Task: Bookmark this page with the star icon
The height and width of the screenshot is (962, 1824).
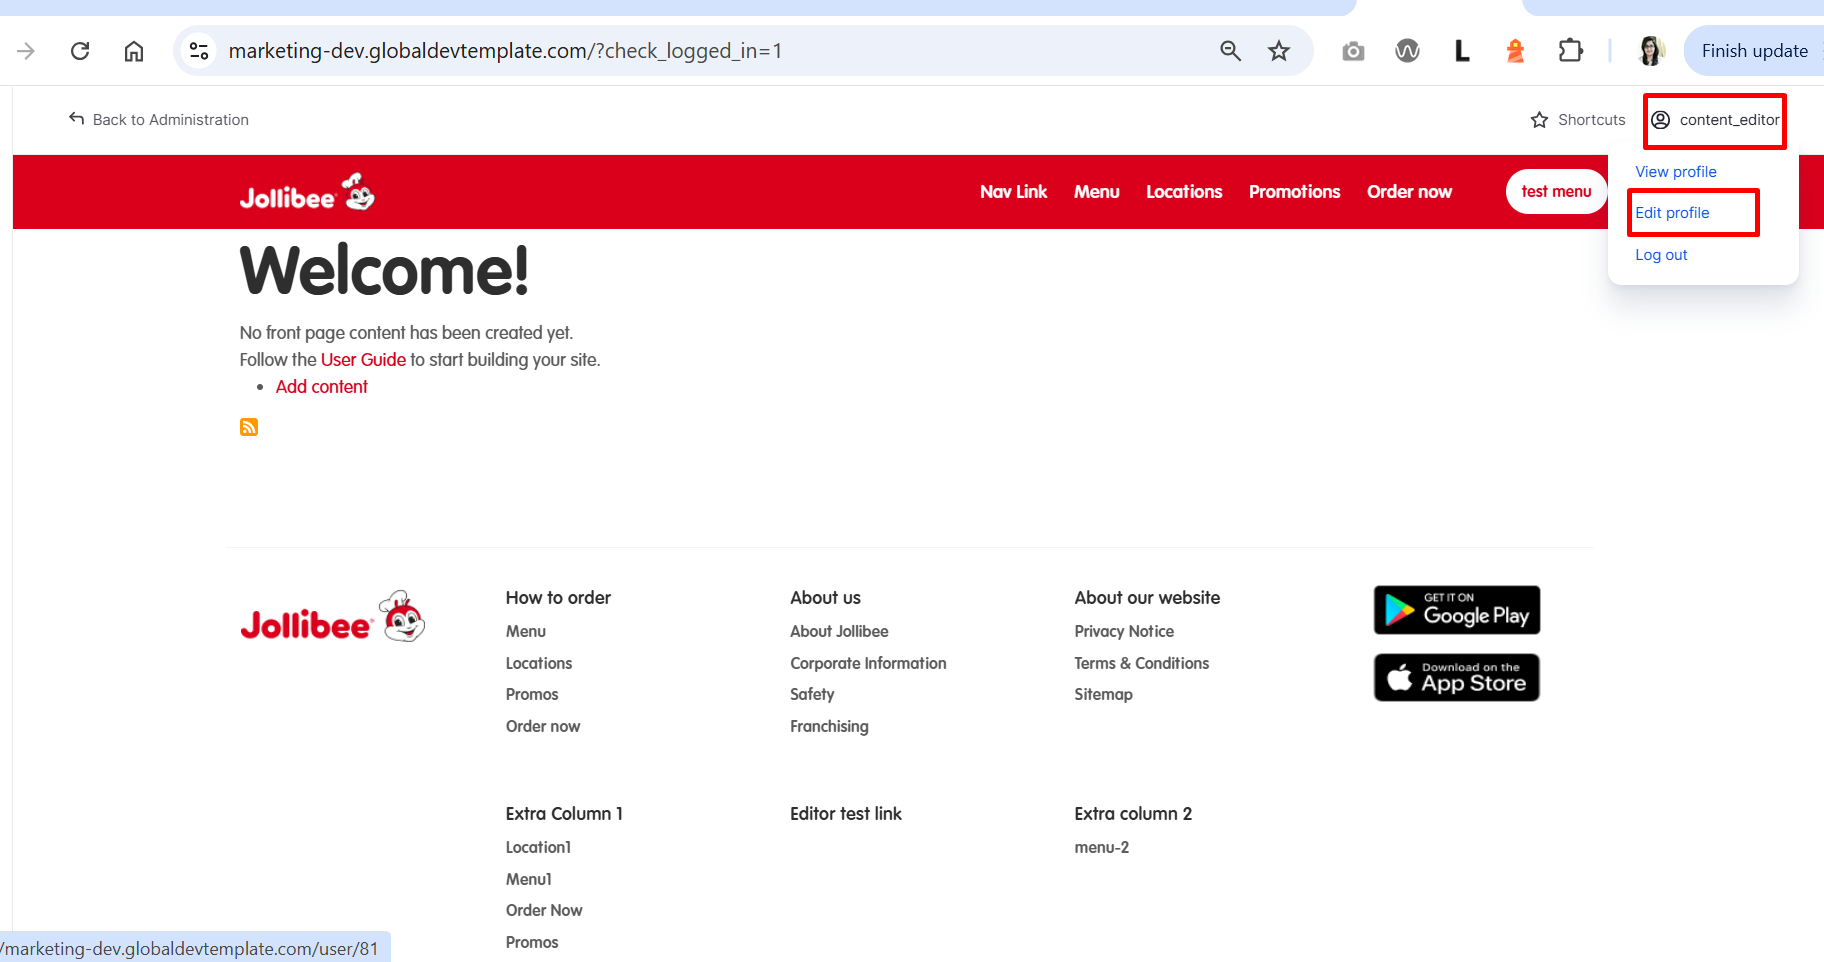Action: coord(1279,51)
